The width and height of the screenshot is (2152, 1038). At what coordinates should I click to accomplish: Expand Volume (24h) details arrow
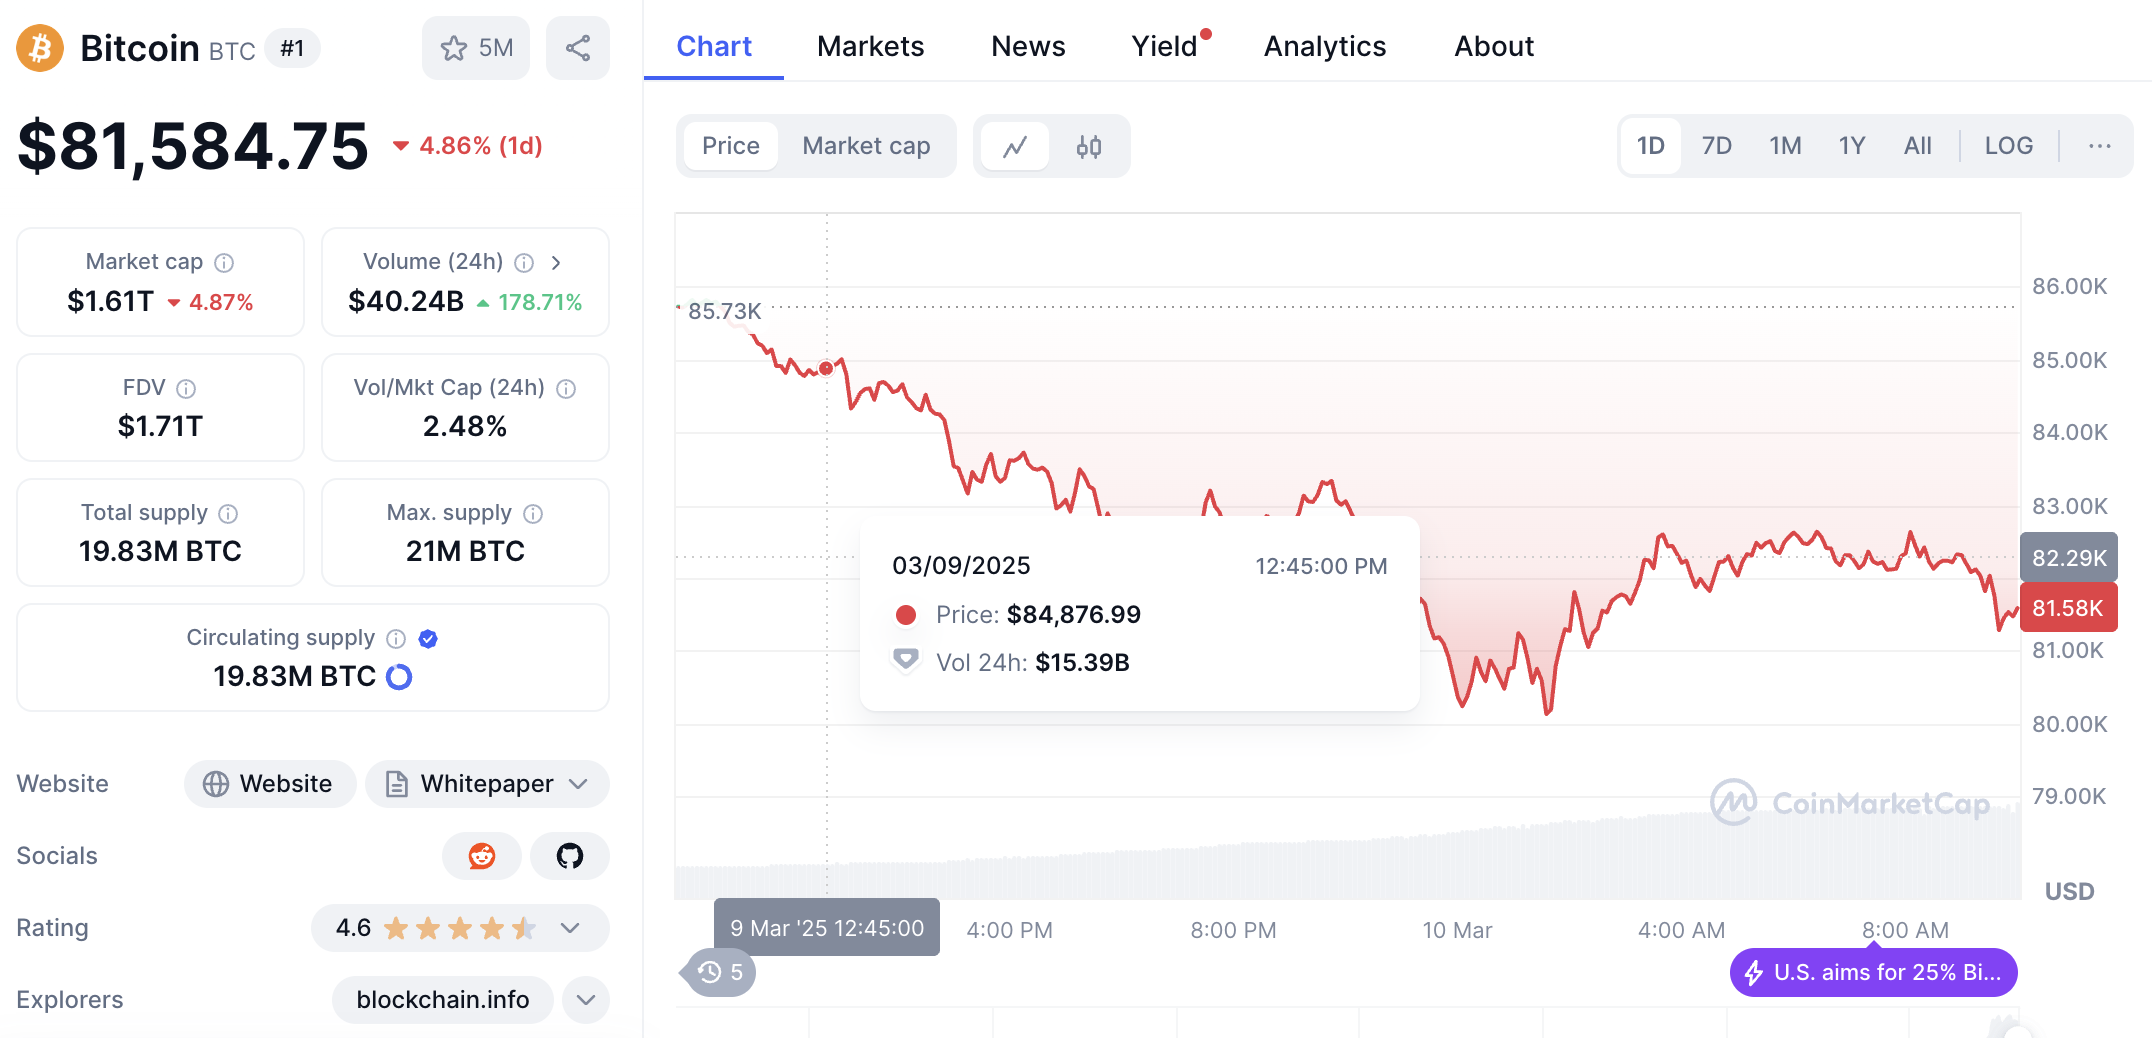pos(556,263)
